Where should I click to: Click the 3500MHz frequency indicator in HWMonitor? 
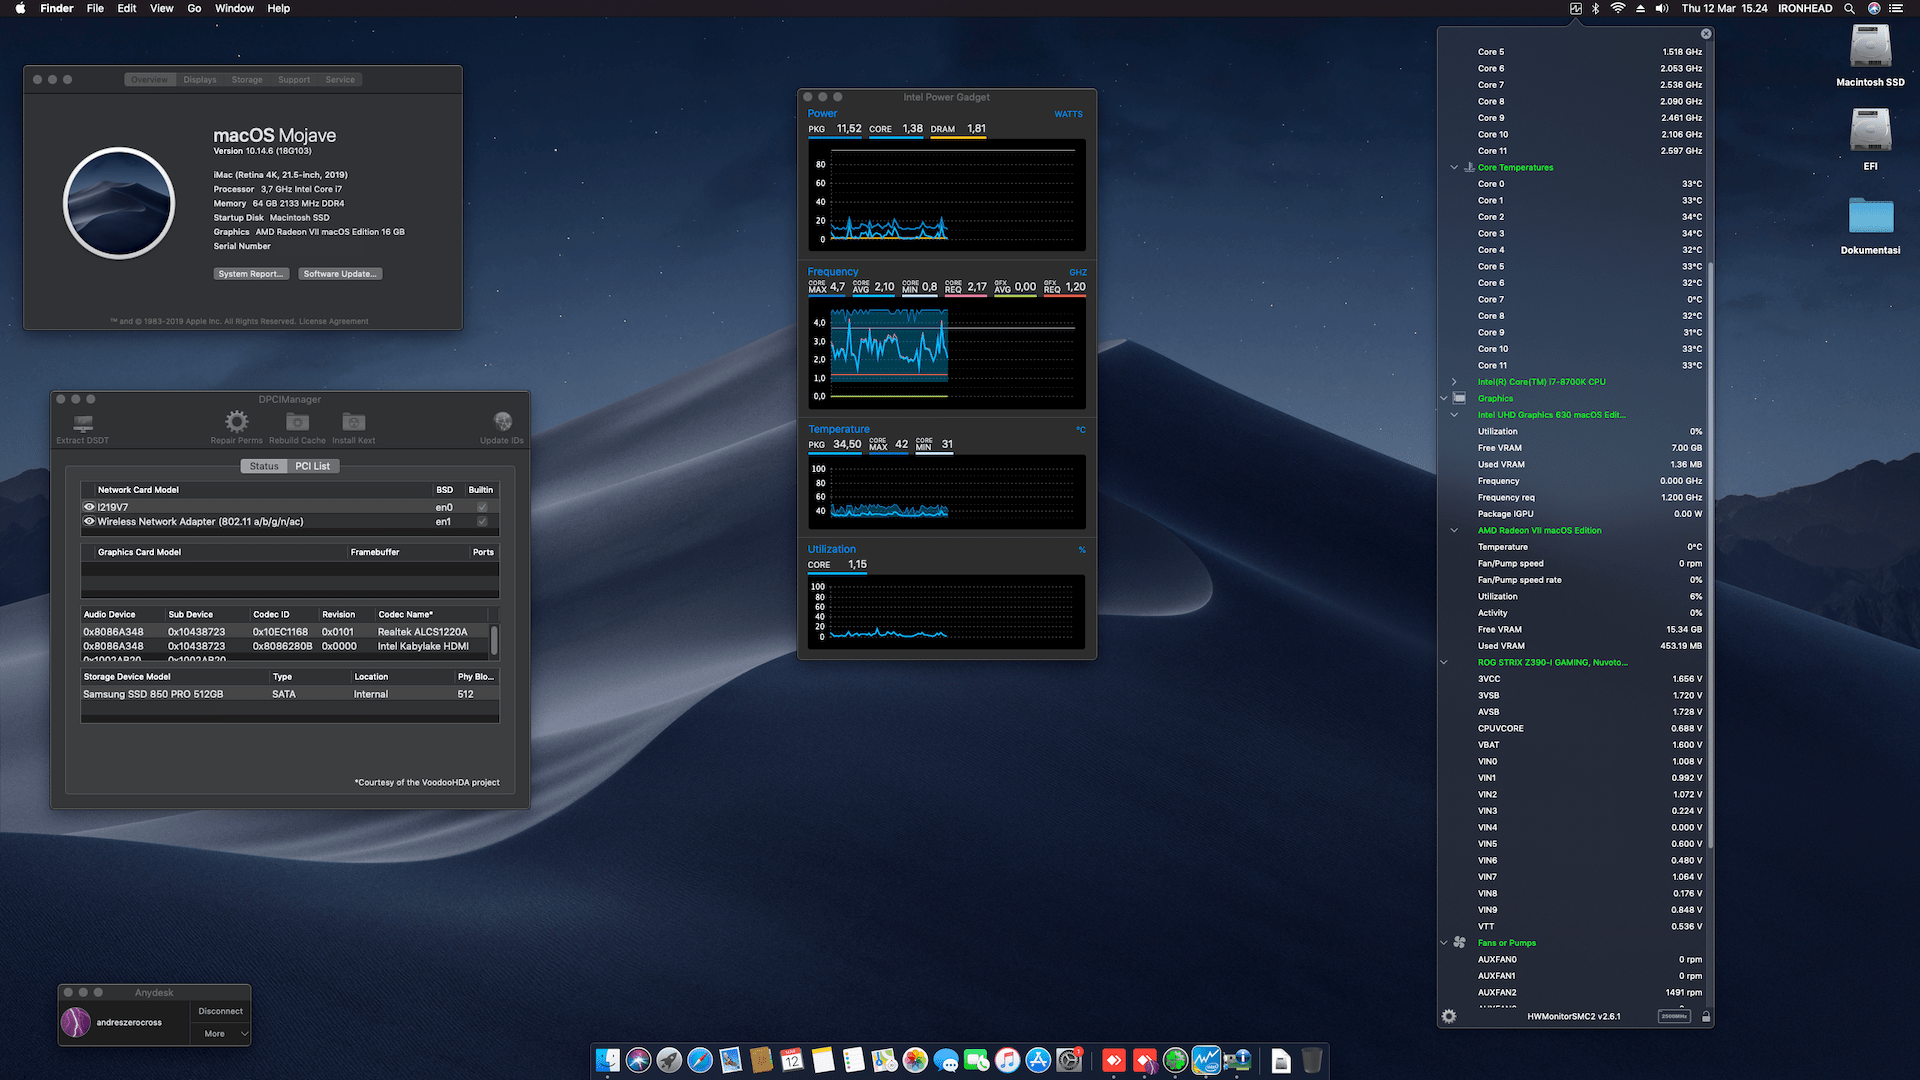coord(1675,1016)
